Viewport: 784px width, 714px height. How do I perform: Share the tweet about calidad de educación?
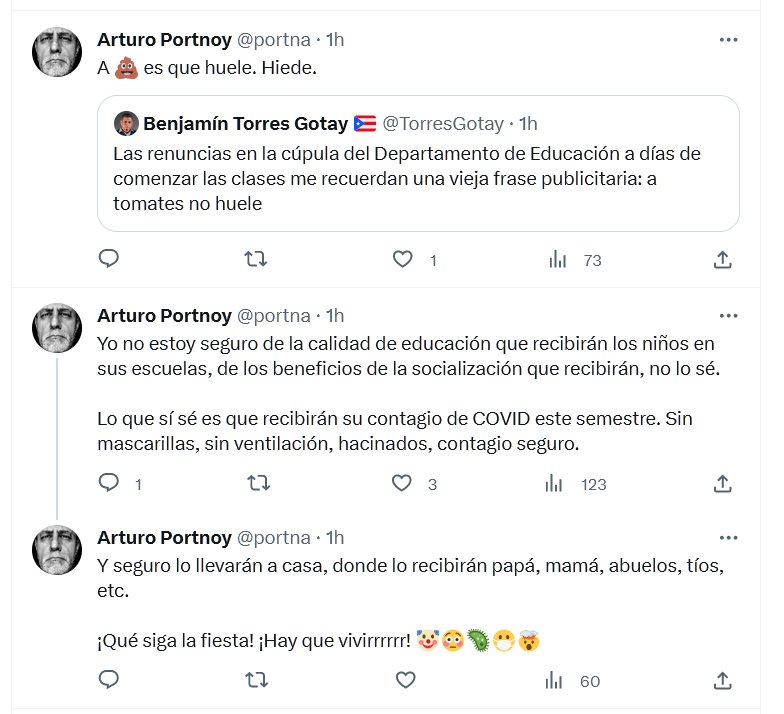pos(722,484)
